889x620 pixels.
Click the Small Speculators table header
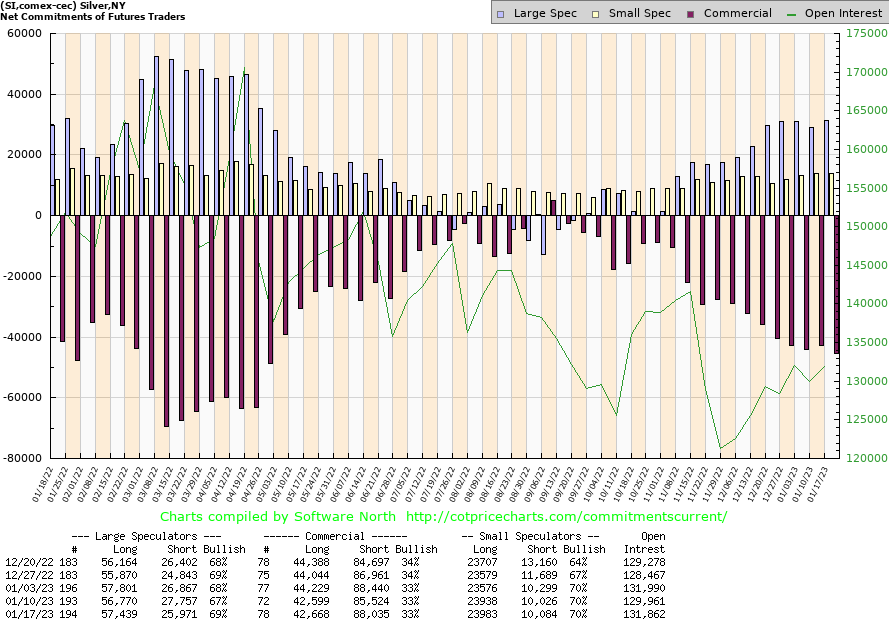click(x=530, y=537)
